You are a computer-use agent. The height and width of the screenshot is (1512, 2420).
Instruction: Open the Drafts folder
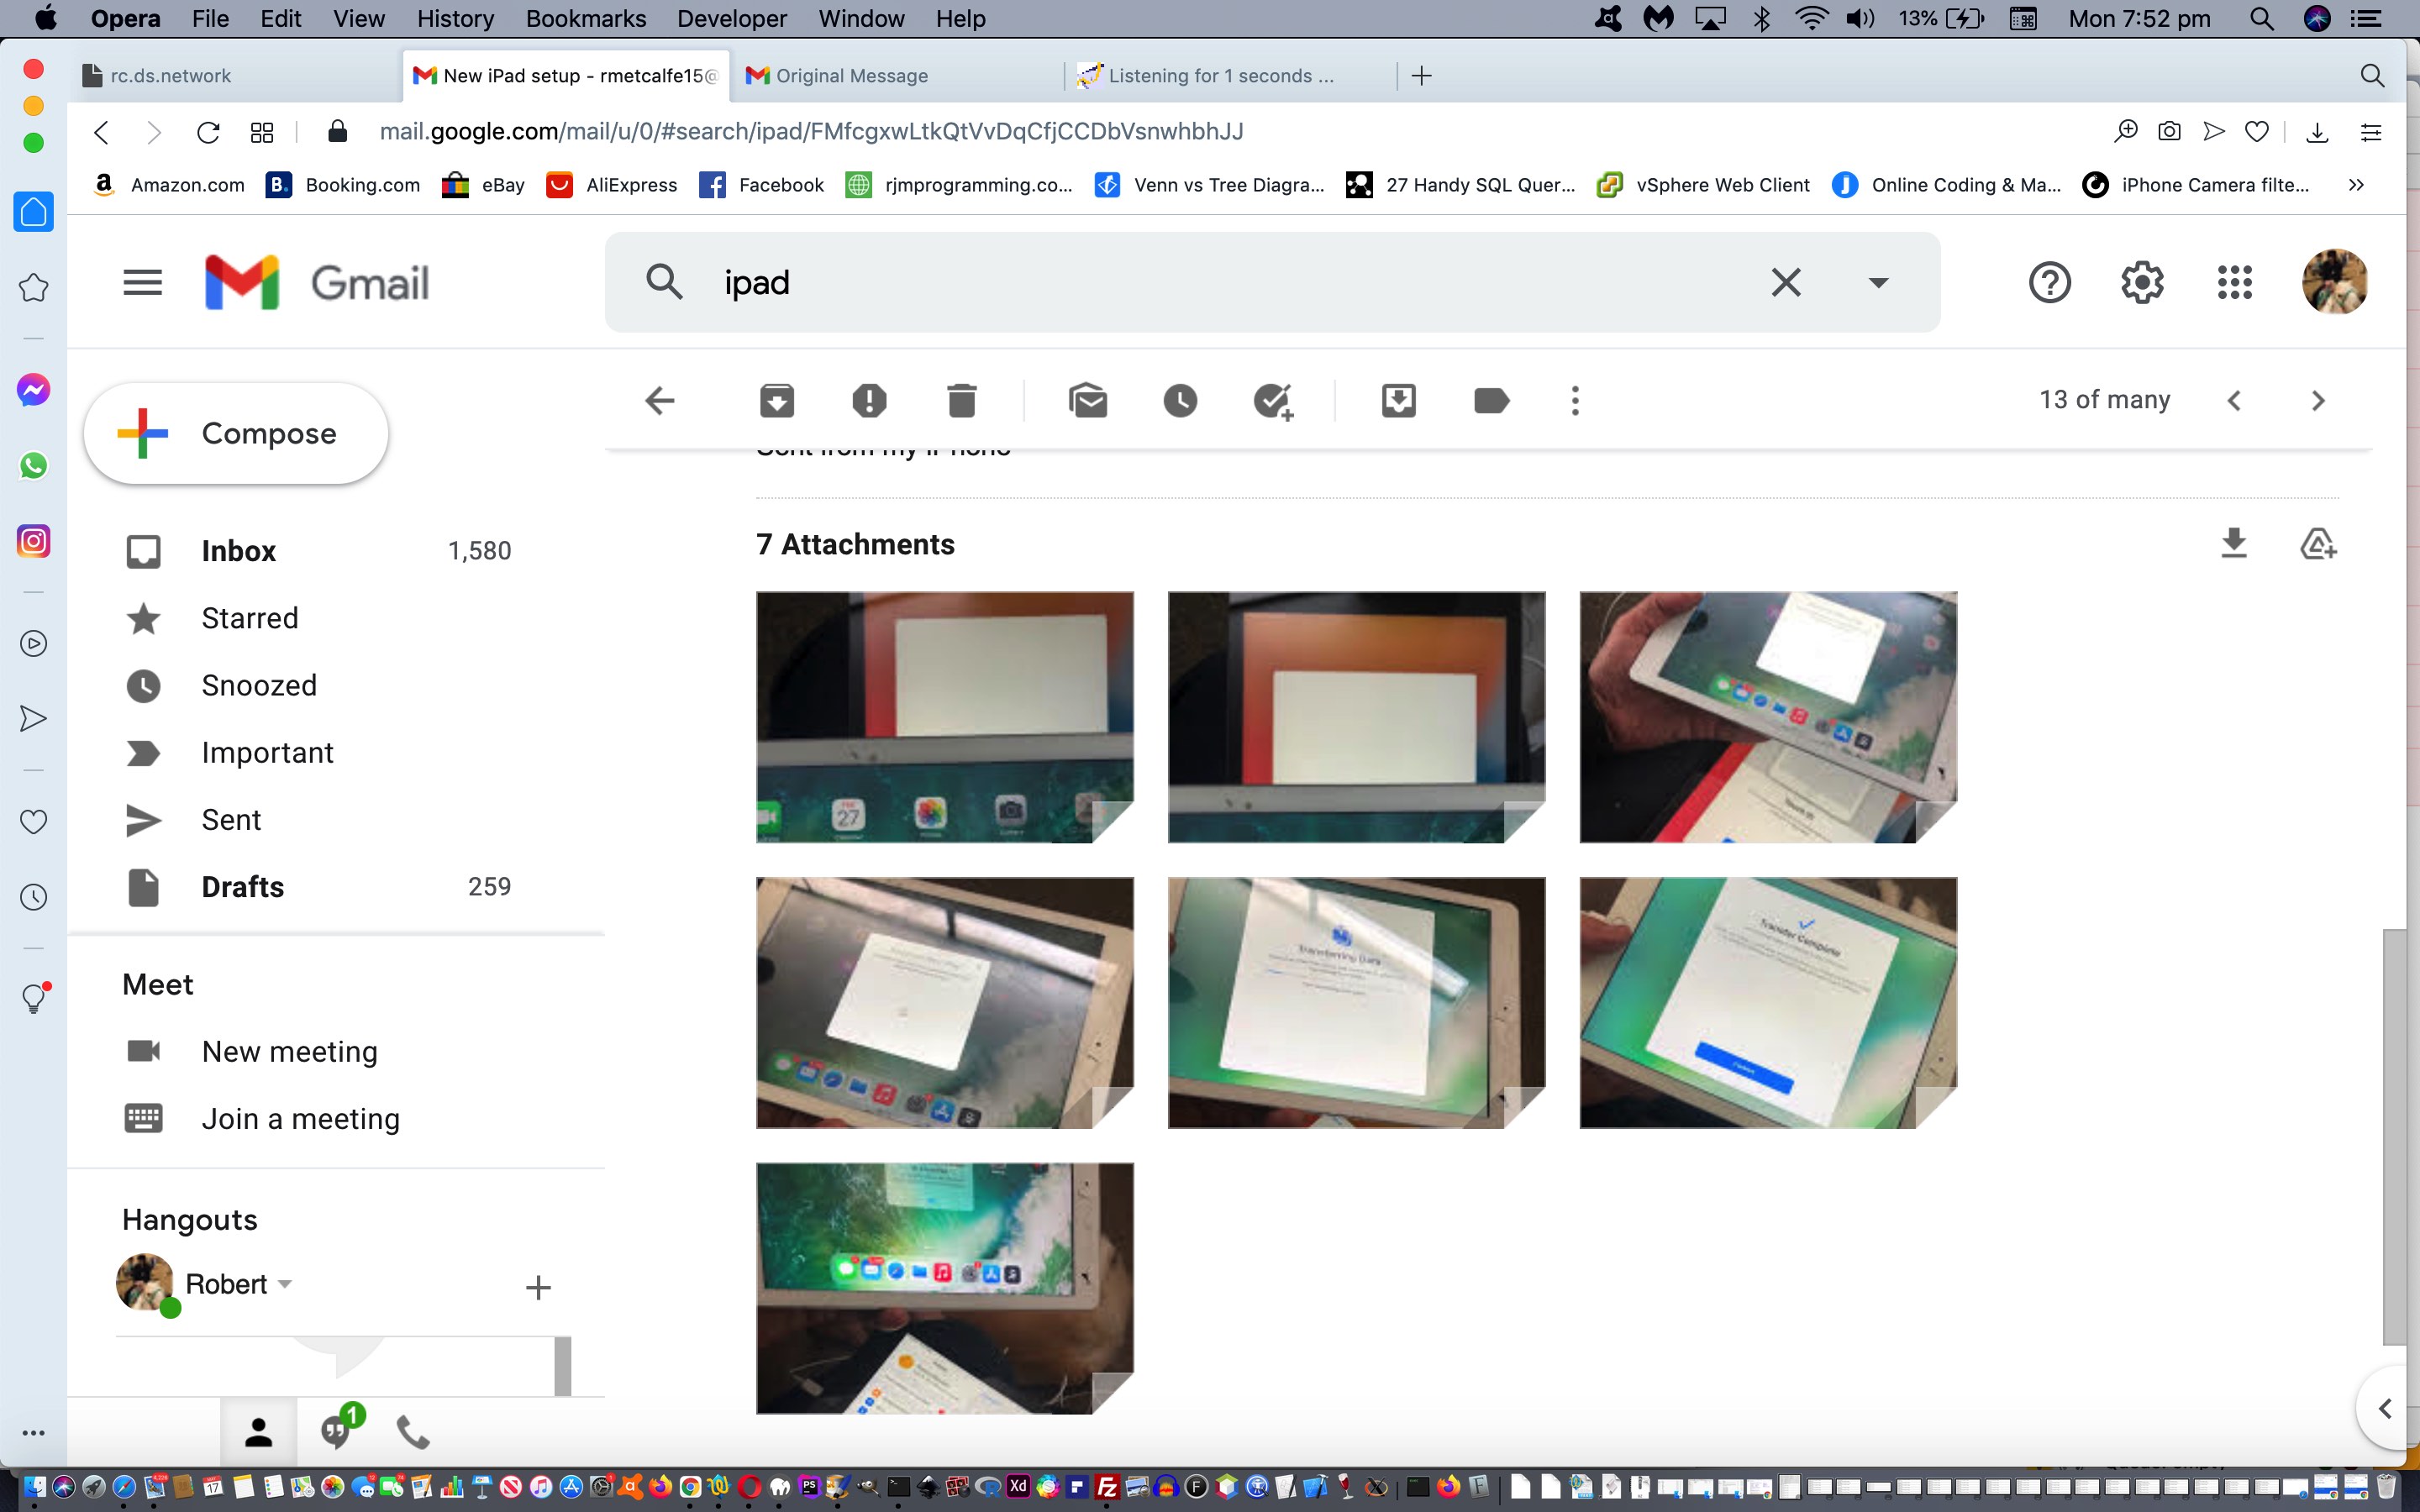pos(243,887)
